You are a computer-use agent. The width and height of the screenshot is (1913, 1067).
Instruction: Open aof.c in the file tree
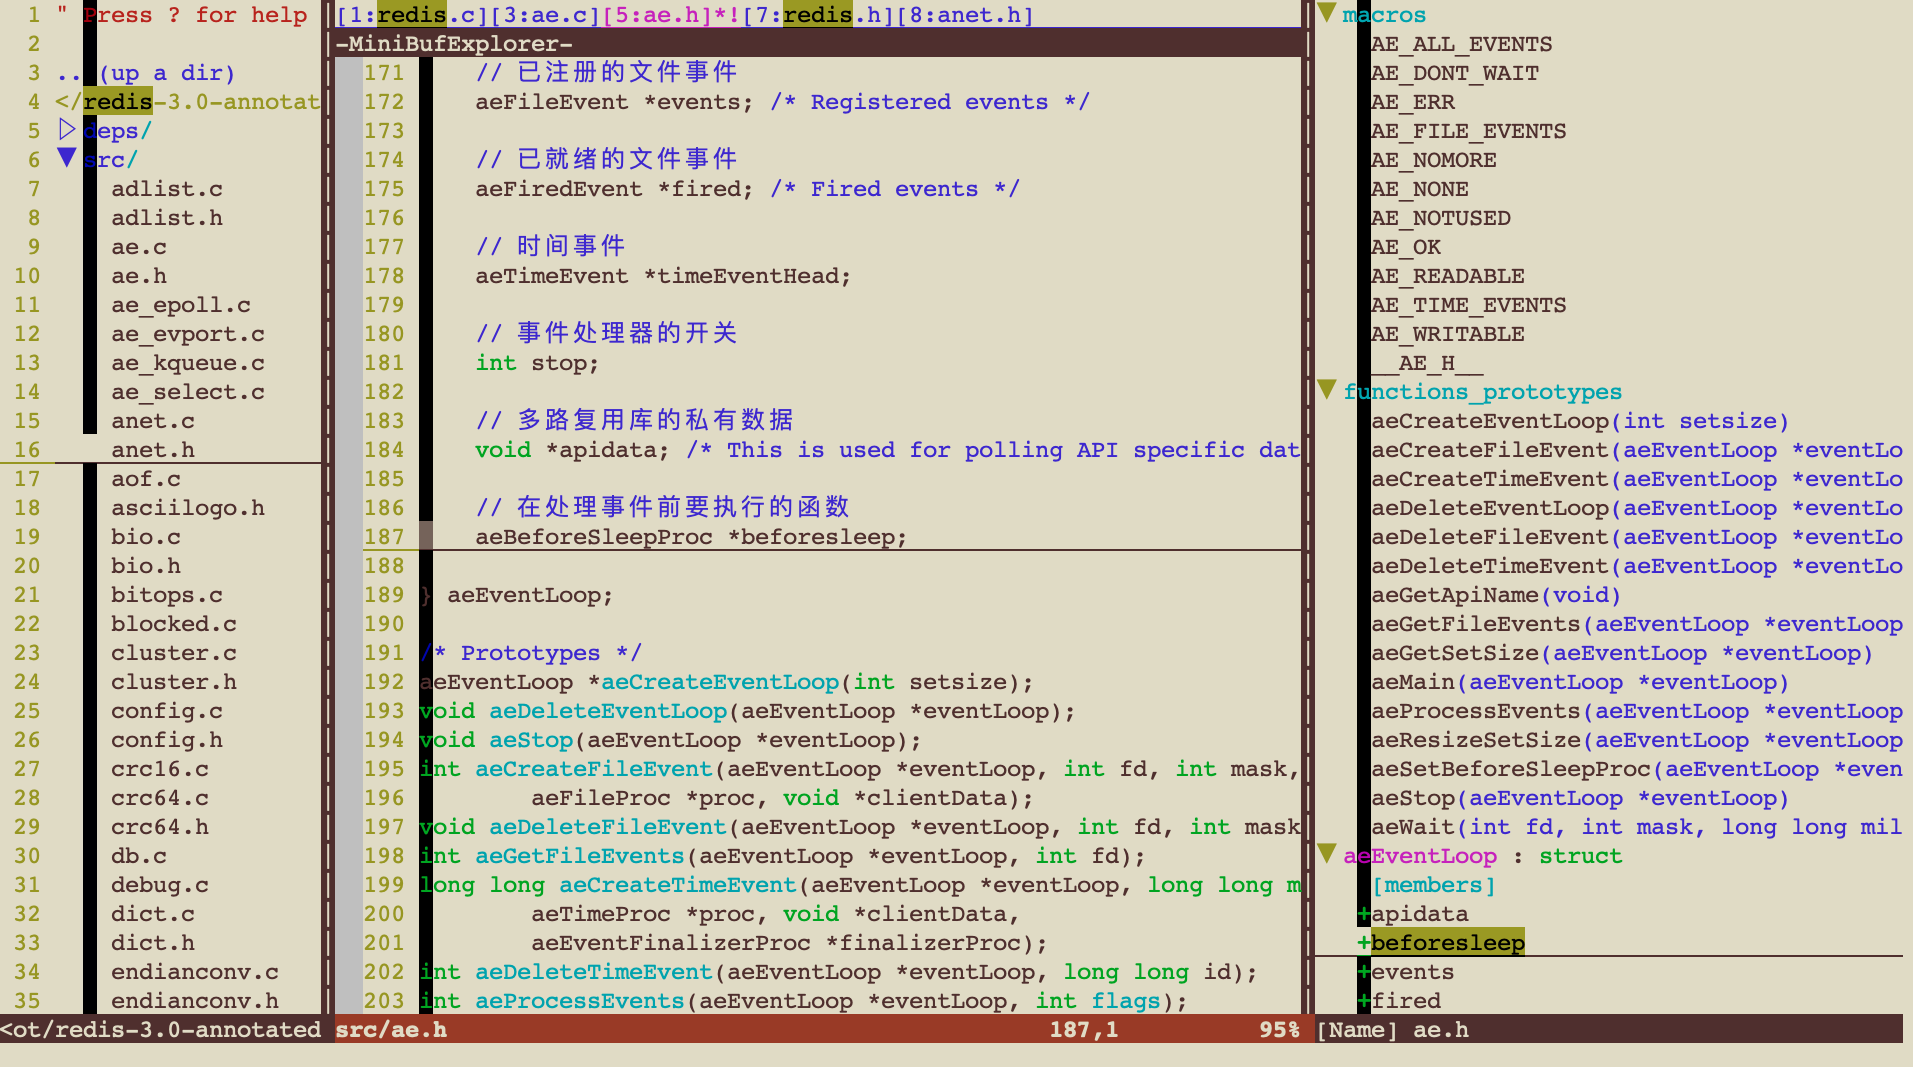click(146, 479)
